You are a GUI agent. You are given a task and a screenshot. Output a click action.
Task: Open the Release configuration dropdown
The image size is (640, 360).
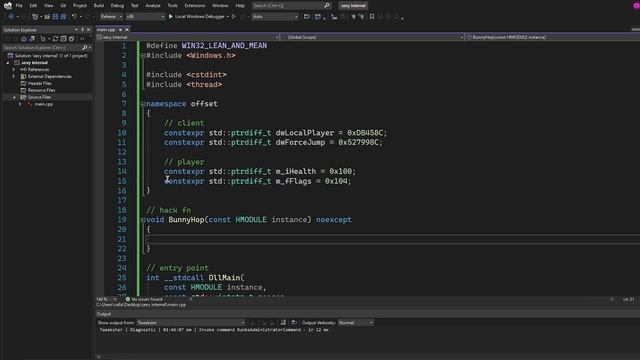(111, 17)
